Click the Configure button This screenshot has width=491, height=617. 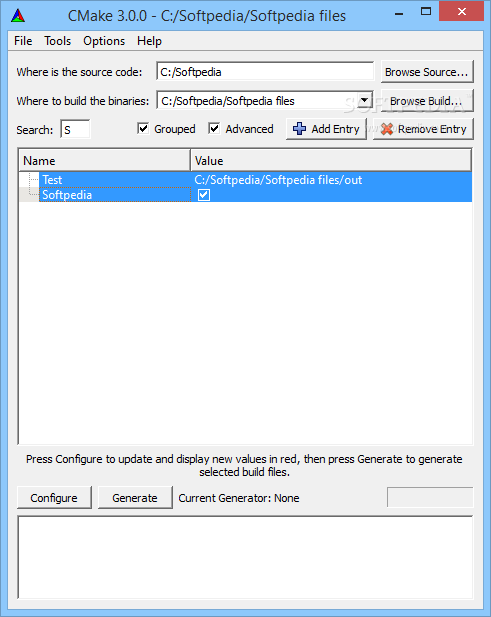point(54,498)
